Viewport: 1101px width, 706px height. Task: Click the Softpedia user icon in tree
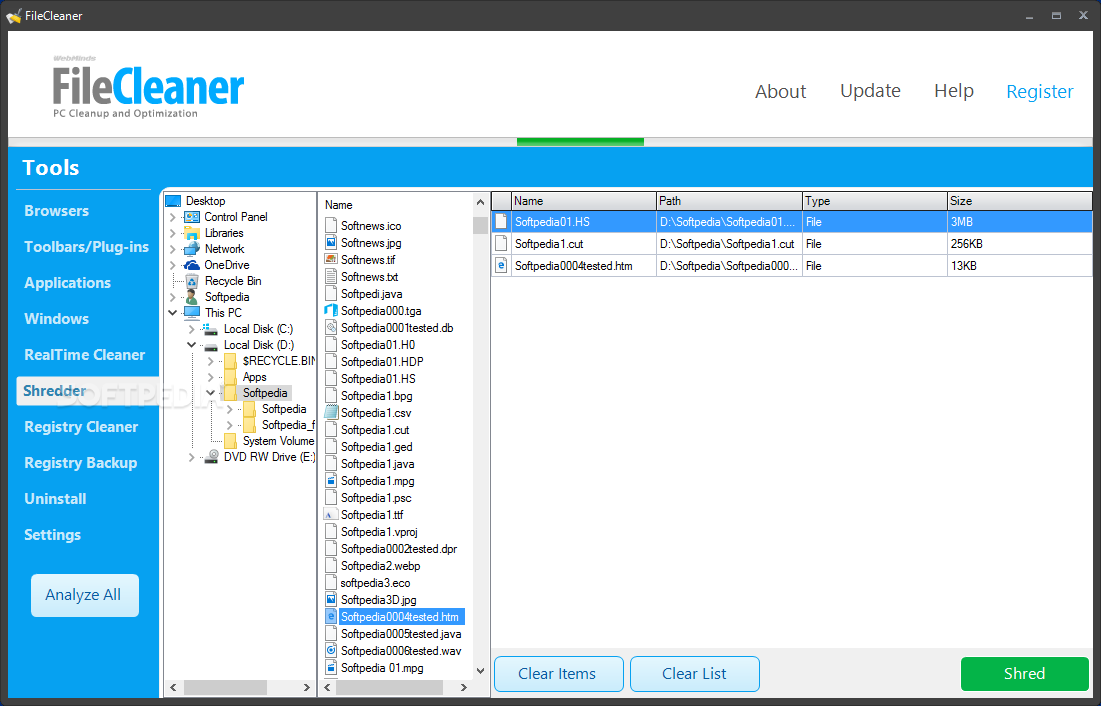coord(192,297)
